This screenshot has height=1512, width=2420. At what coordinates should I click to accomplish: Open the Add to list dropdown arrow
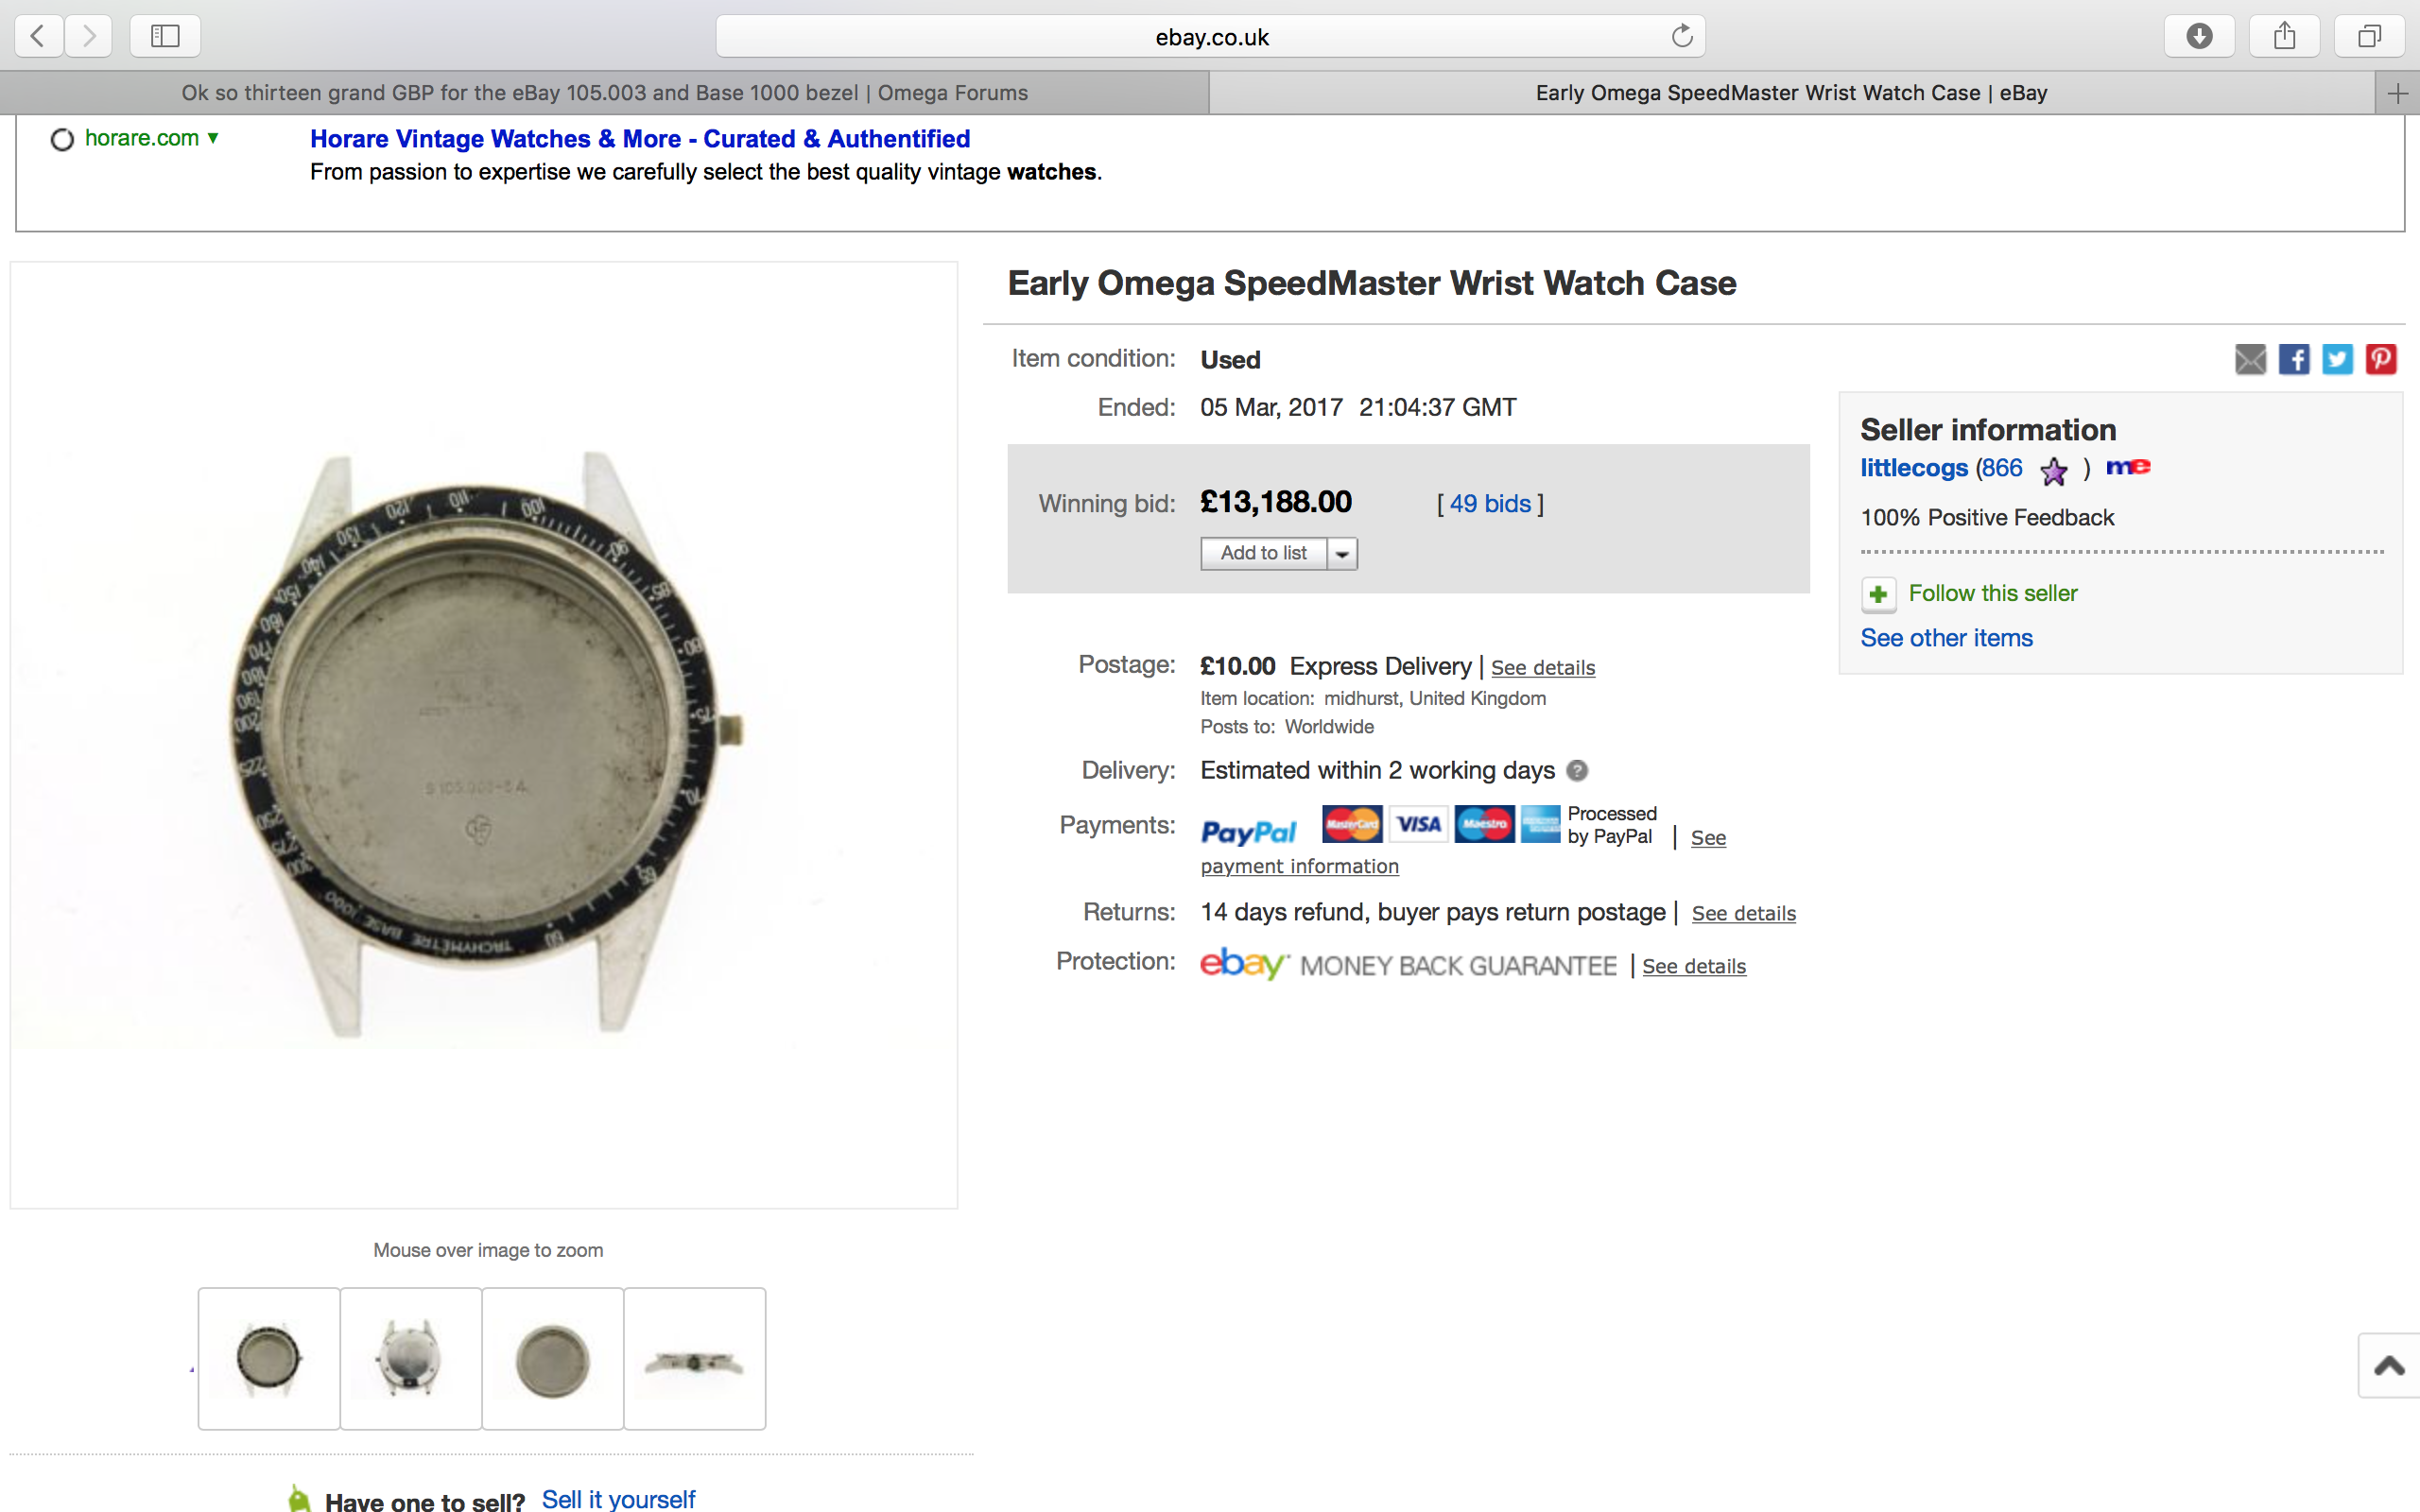[1342, 554]
